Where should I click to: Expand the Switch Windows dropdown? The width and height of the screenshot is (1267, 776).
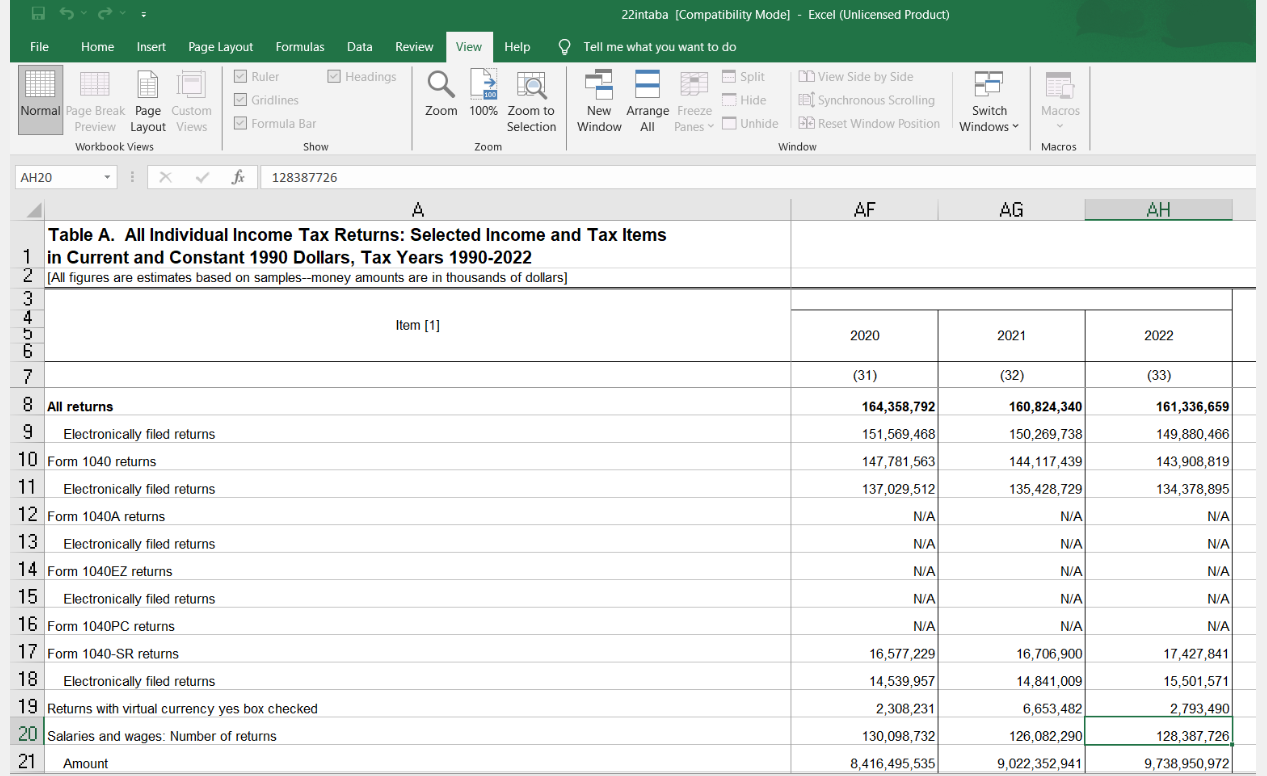point(989,100)
